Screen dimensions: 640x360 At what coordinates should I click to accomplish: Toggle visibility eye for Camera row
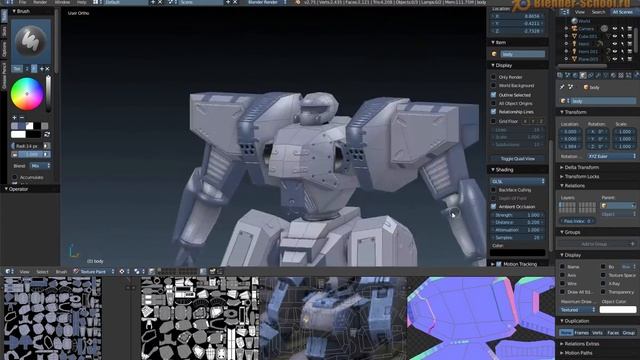coord(615,29)
